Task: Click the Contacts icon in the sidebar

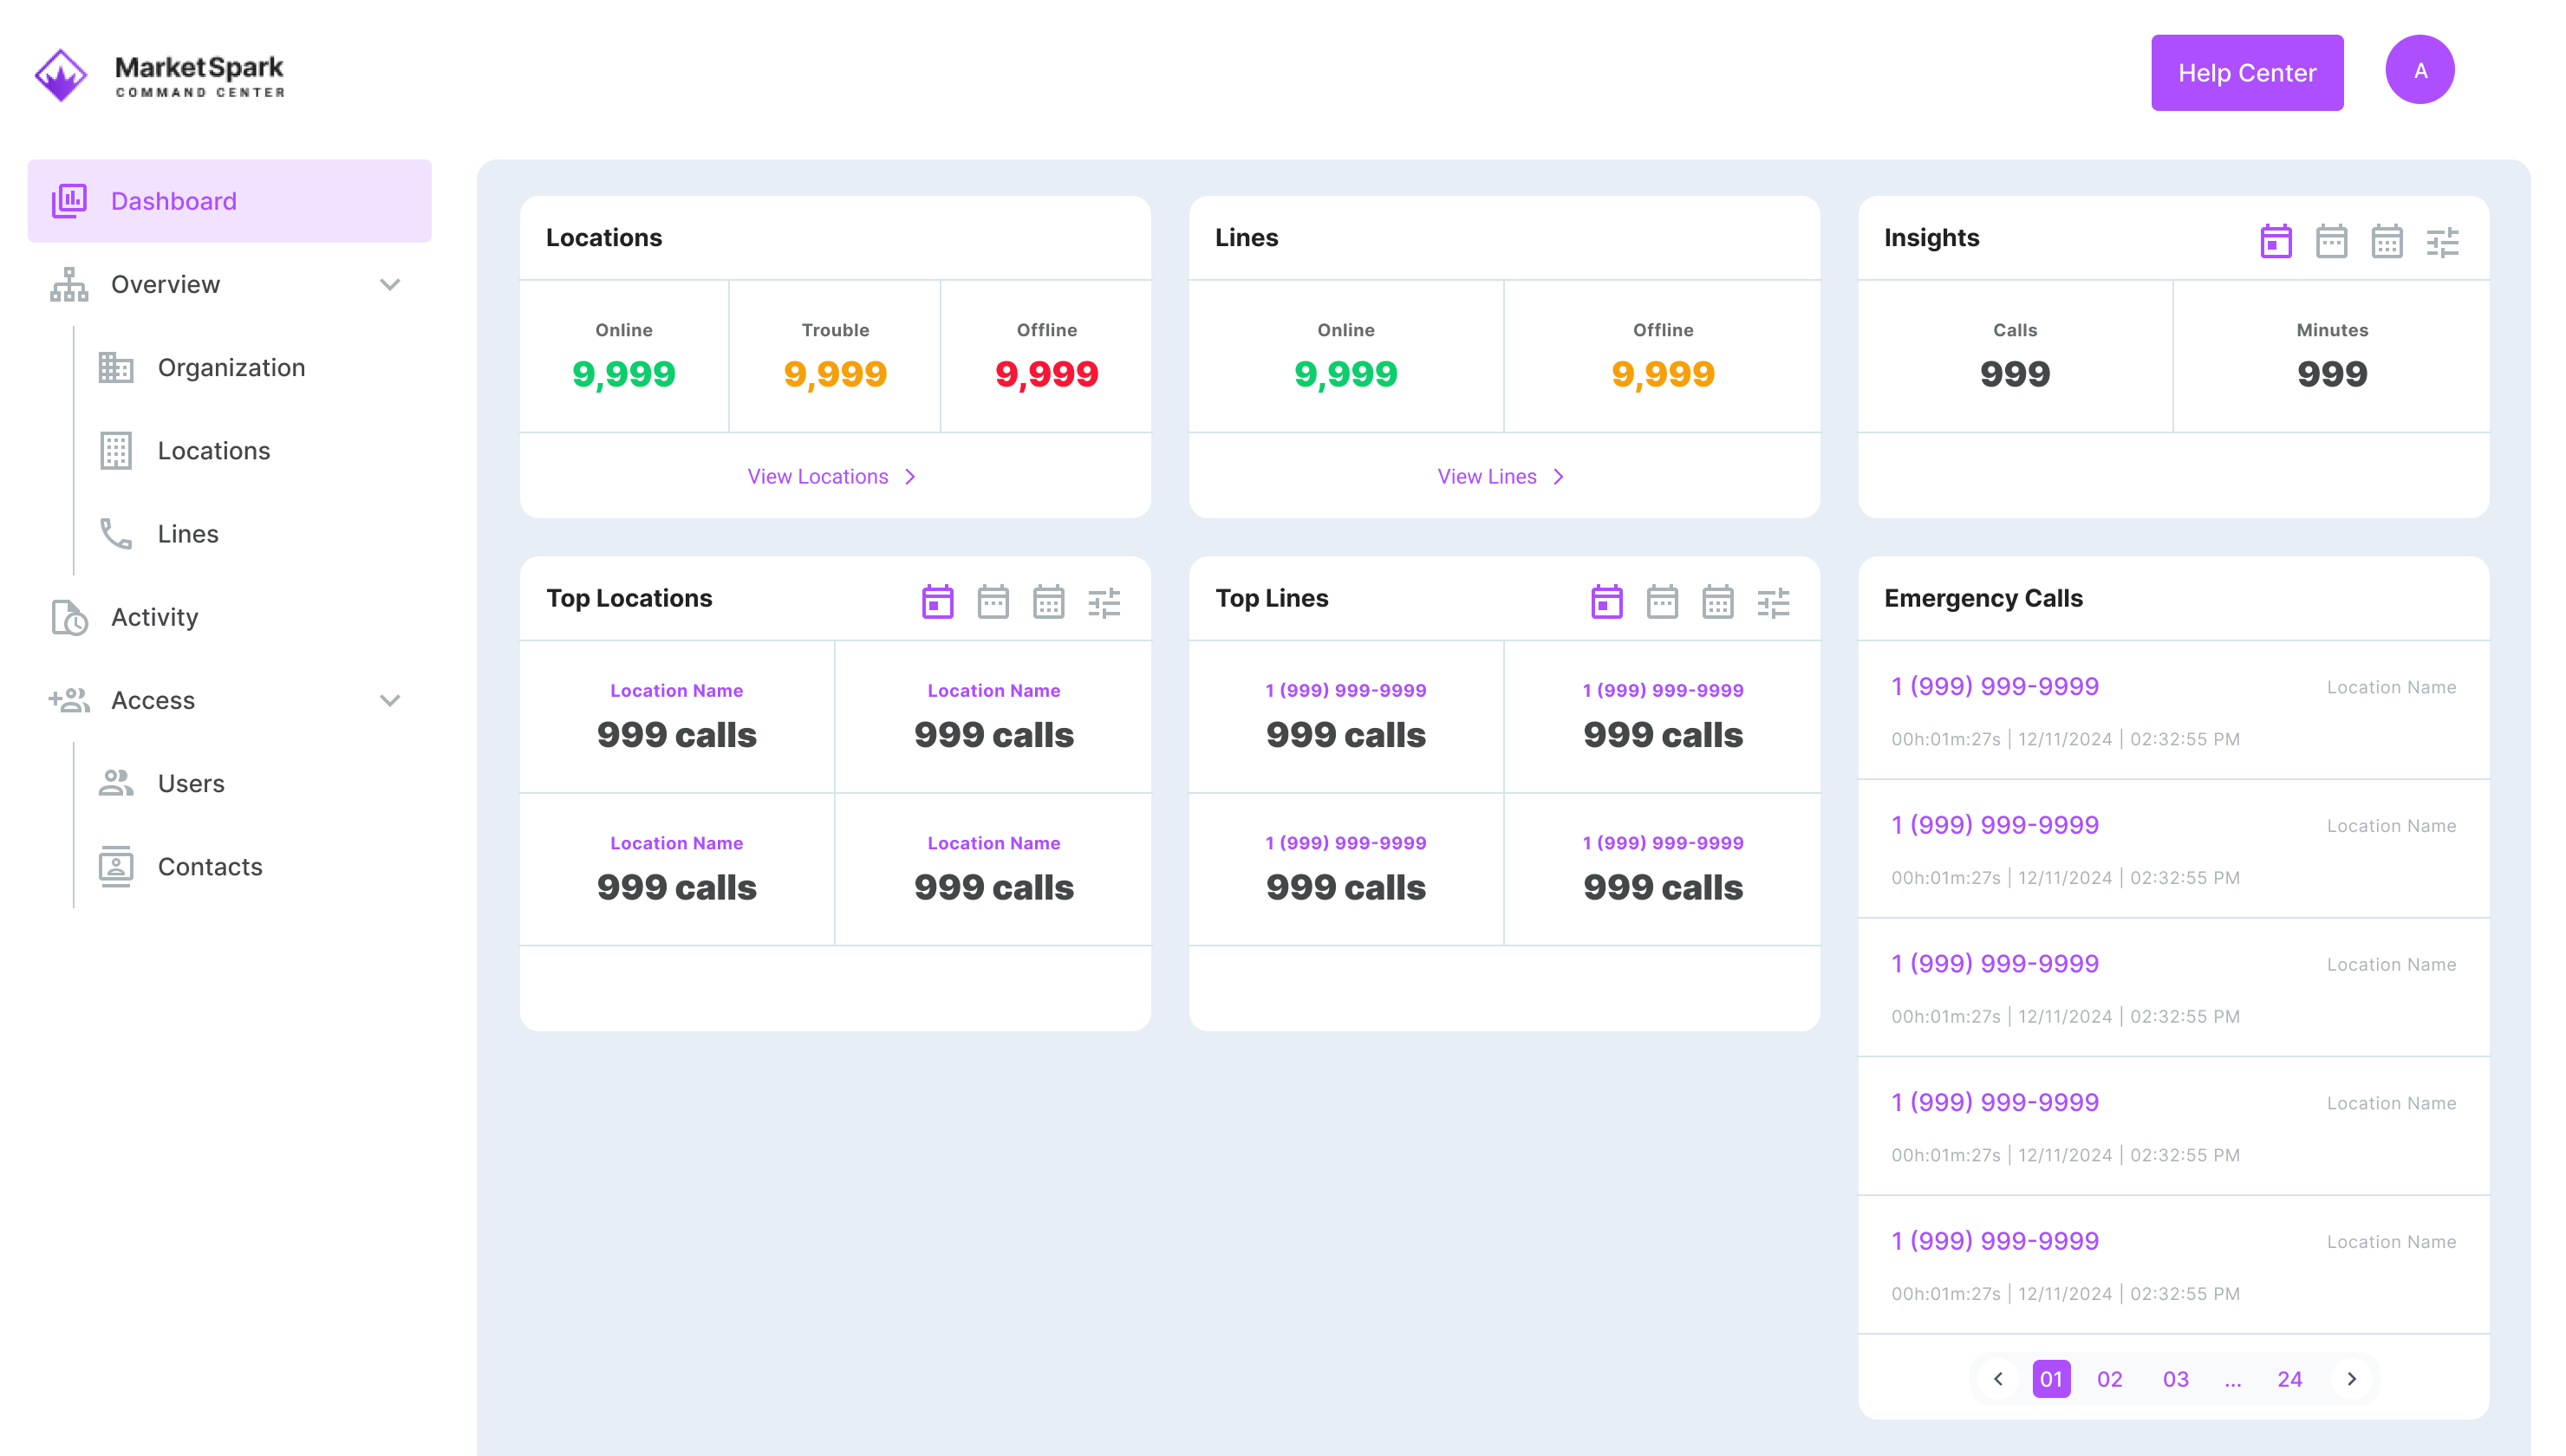Action: pyautogui.click(x=116, y=866)
